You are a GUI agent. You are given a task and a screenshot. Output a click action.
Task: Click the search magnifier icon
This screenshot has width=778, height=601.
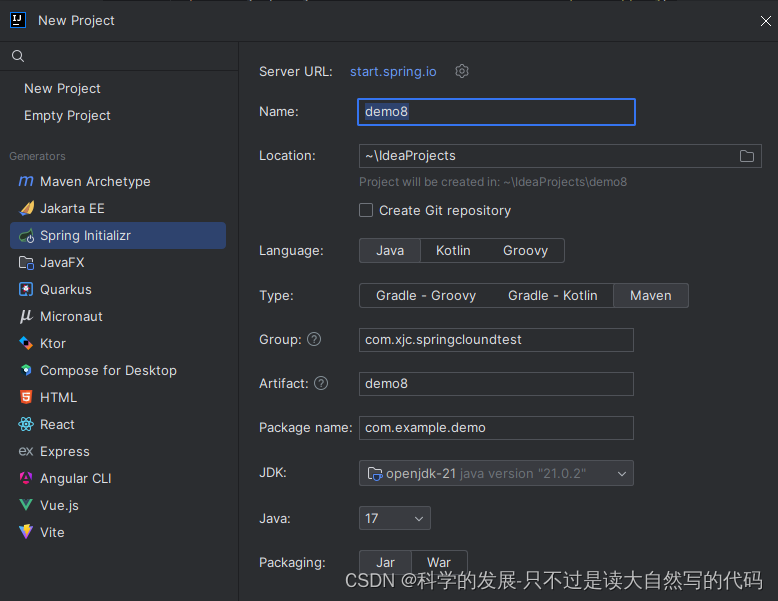(x=18, y=56)
